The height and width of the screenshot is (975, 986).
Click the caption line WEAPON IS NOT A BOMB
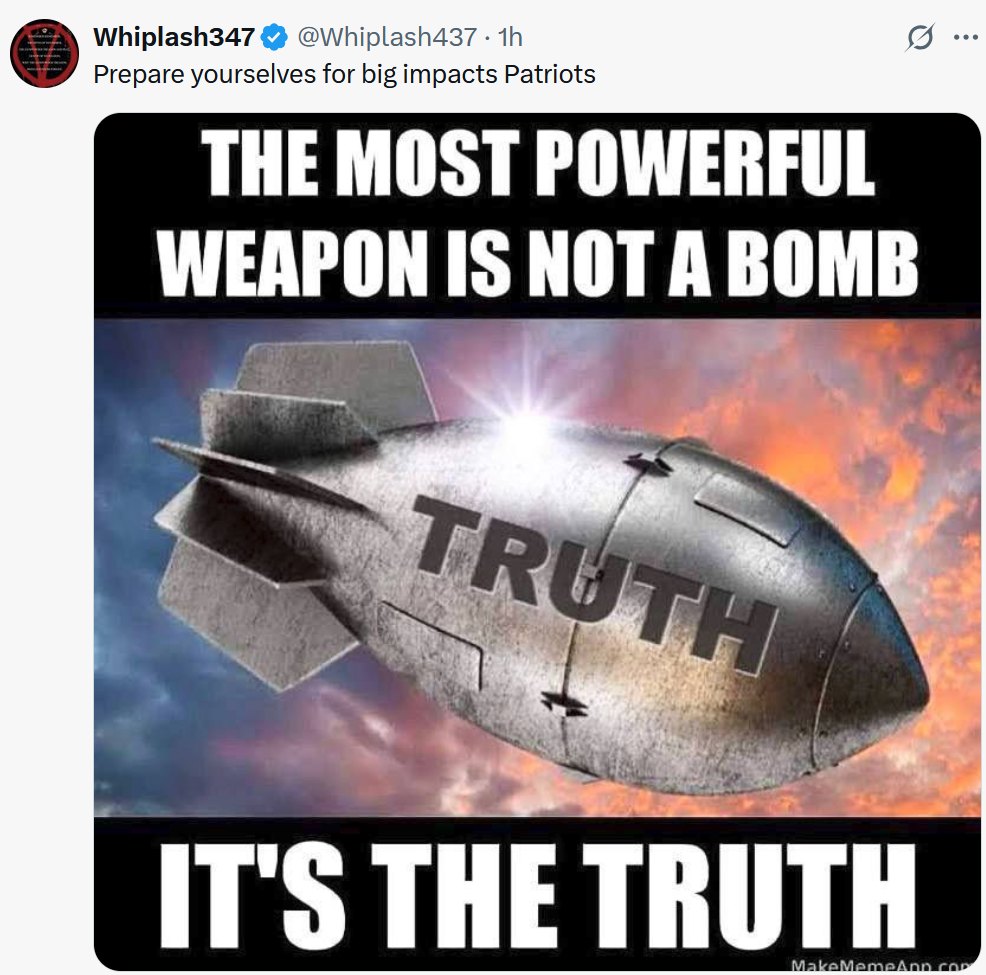pos(538,263)
